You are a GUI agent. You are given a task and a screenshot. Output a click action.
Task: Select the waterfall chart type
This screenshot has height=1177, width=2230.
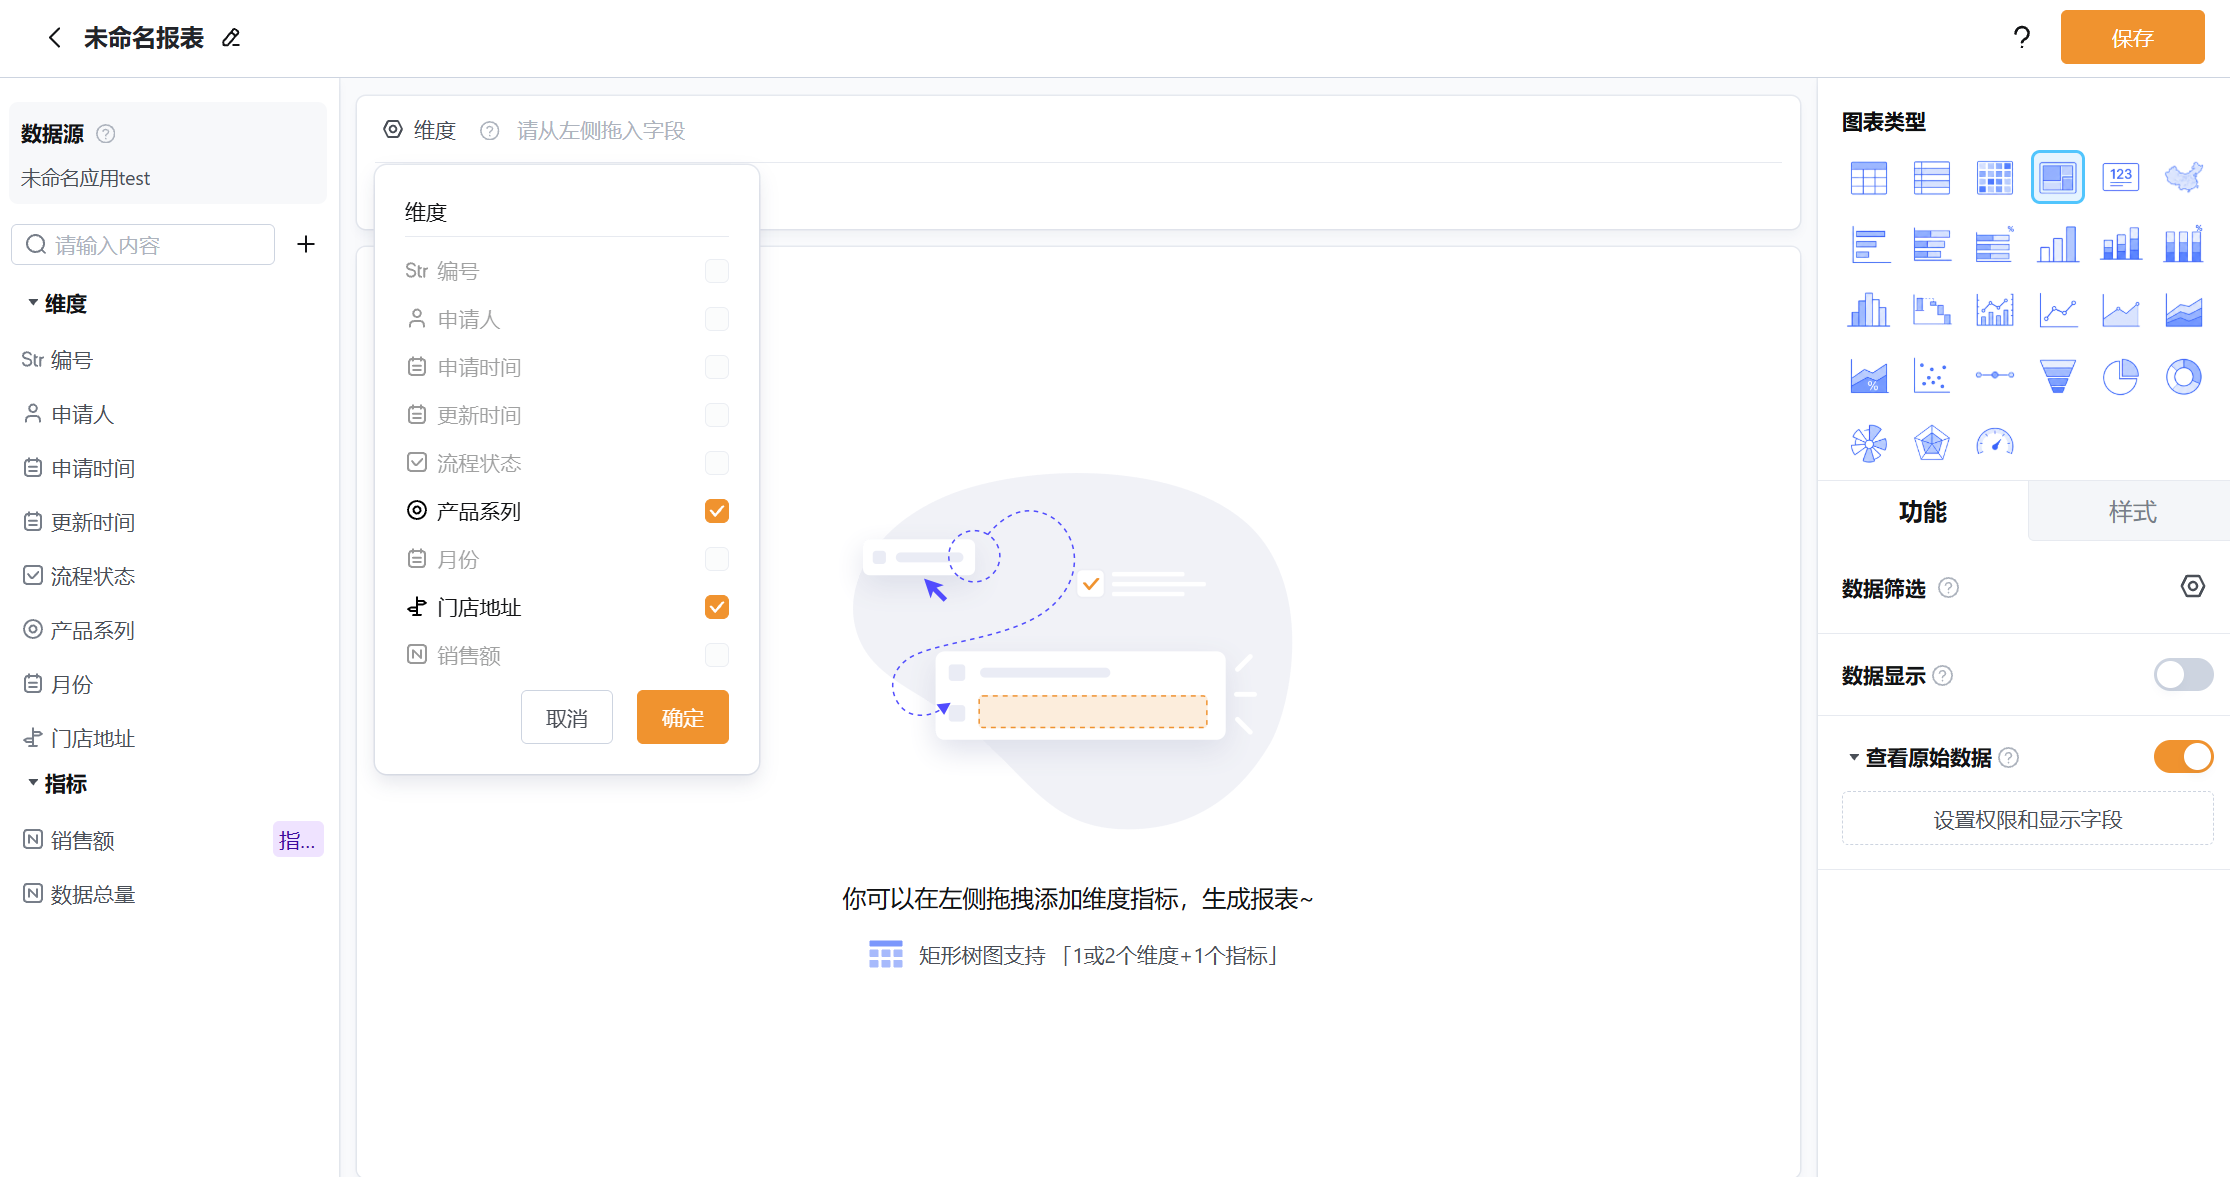pos(1931,310)
